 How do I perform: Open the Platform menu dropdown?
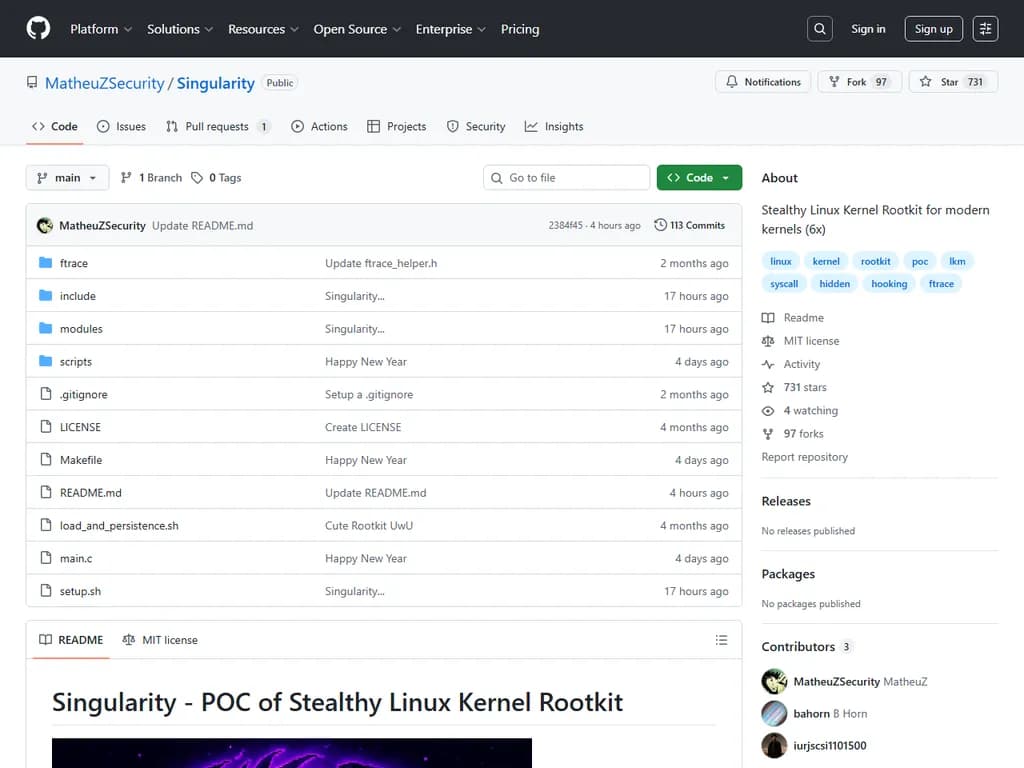(x=100, y=29)
